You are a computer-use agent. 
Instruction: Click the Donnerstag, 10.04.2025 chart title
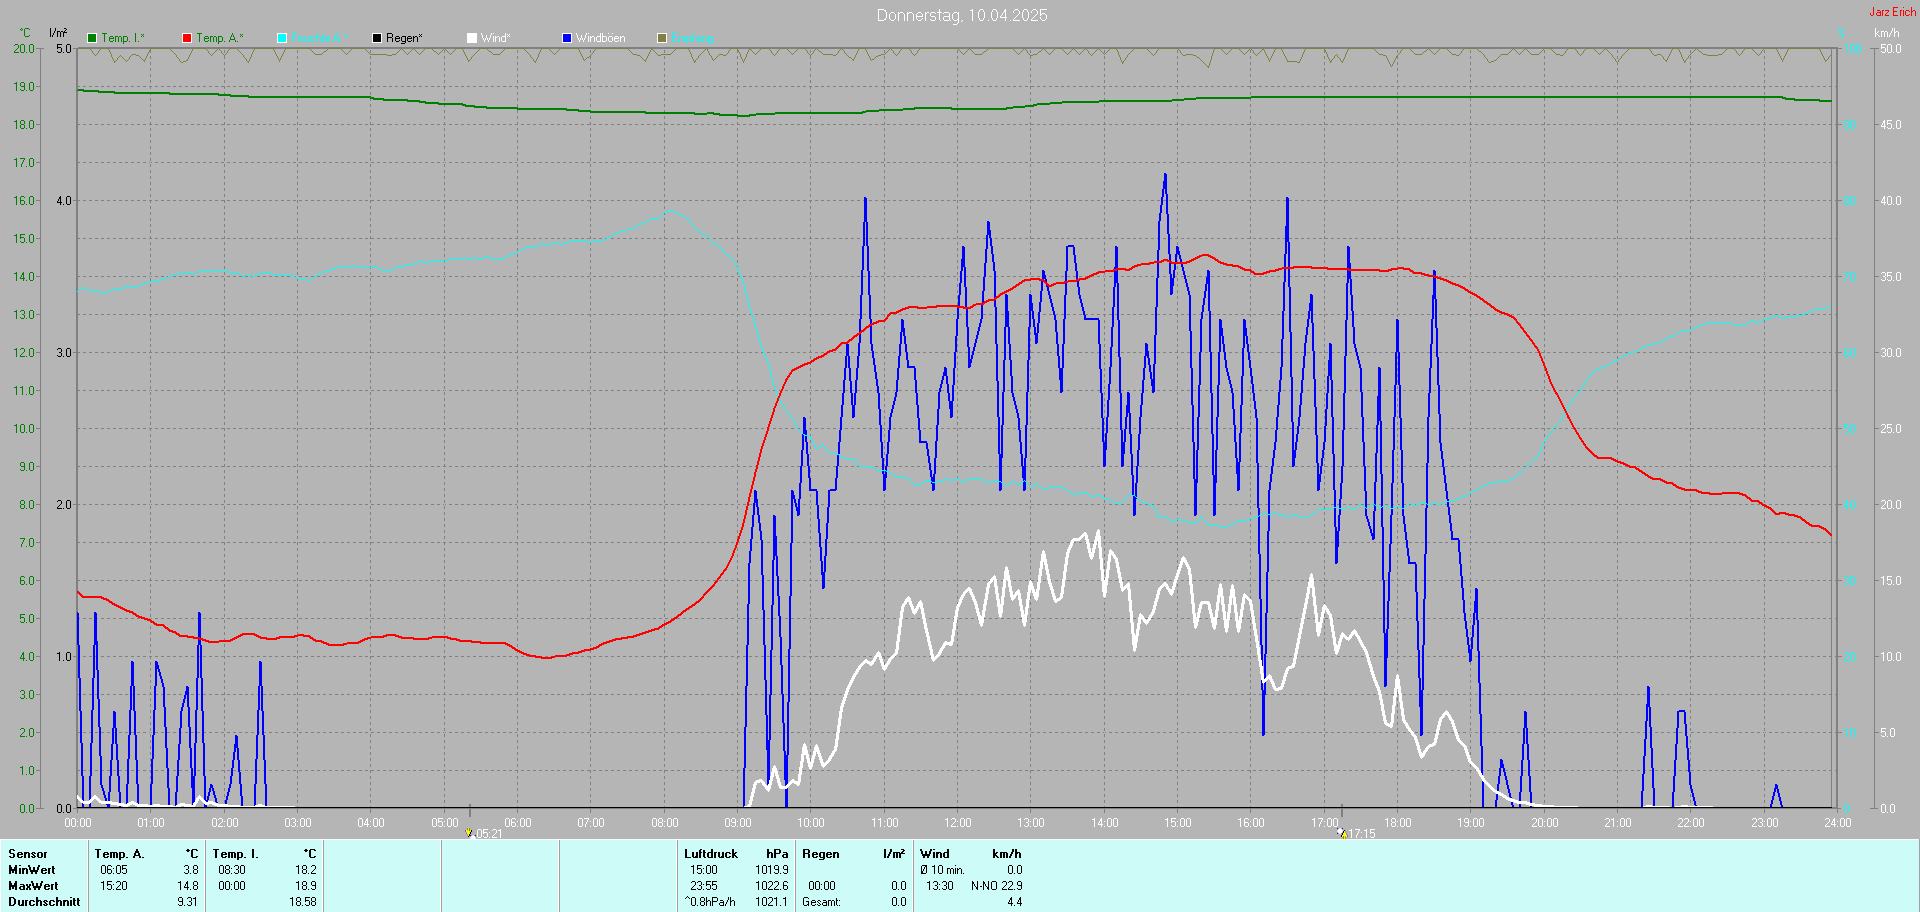coord(961,15)
